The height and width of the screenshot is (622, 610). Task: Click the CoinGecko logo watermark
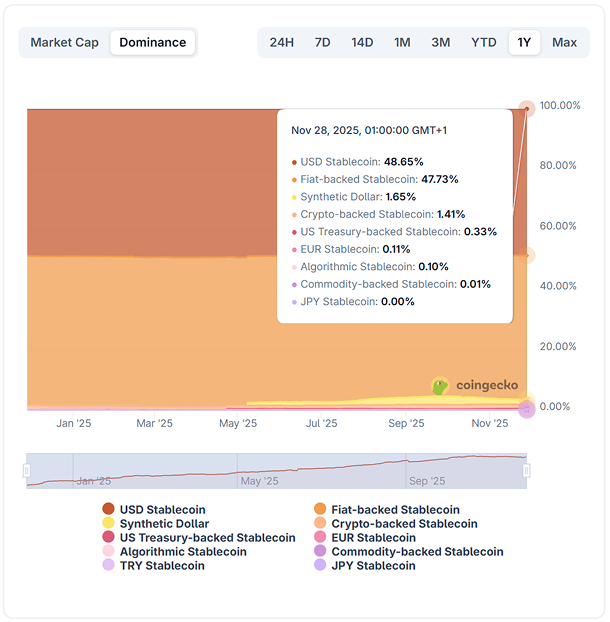click(470, 385)
